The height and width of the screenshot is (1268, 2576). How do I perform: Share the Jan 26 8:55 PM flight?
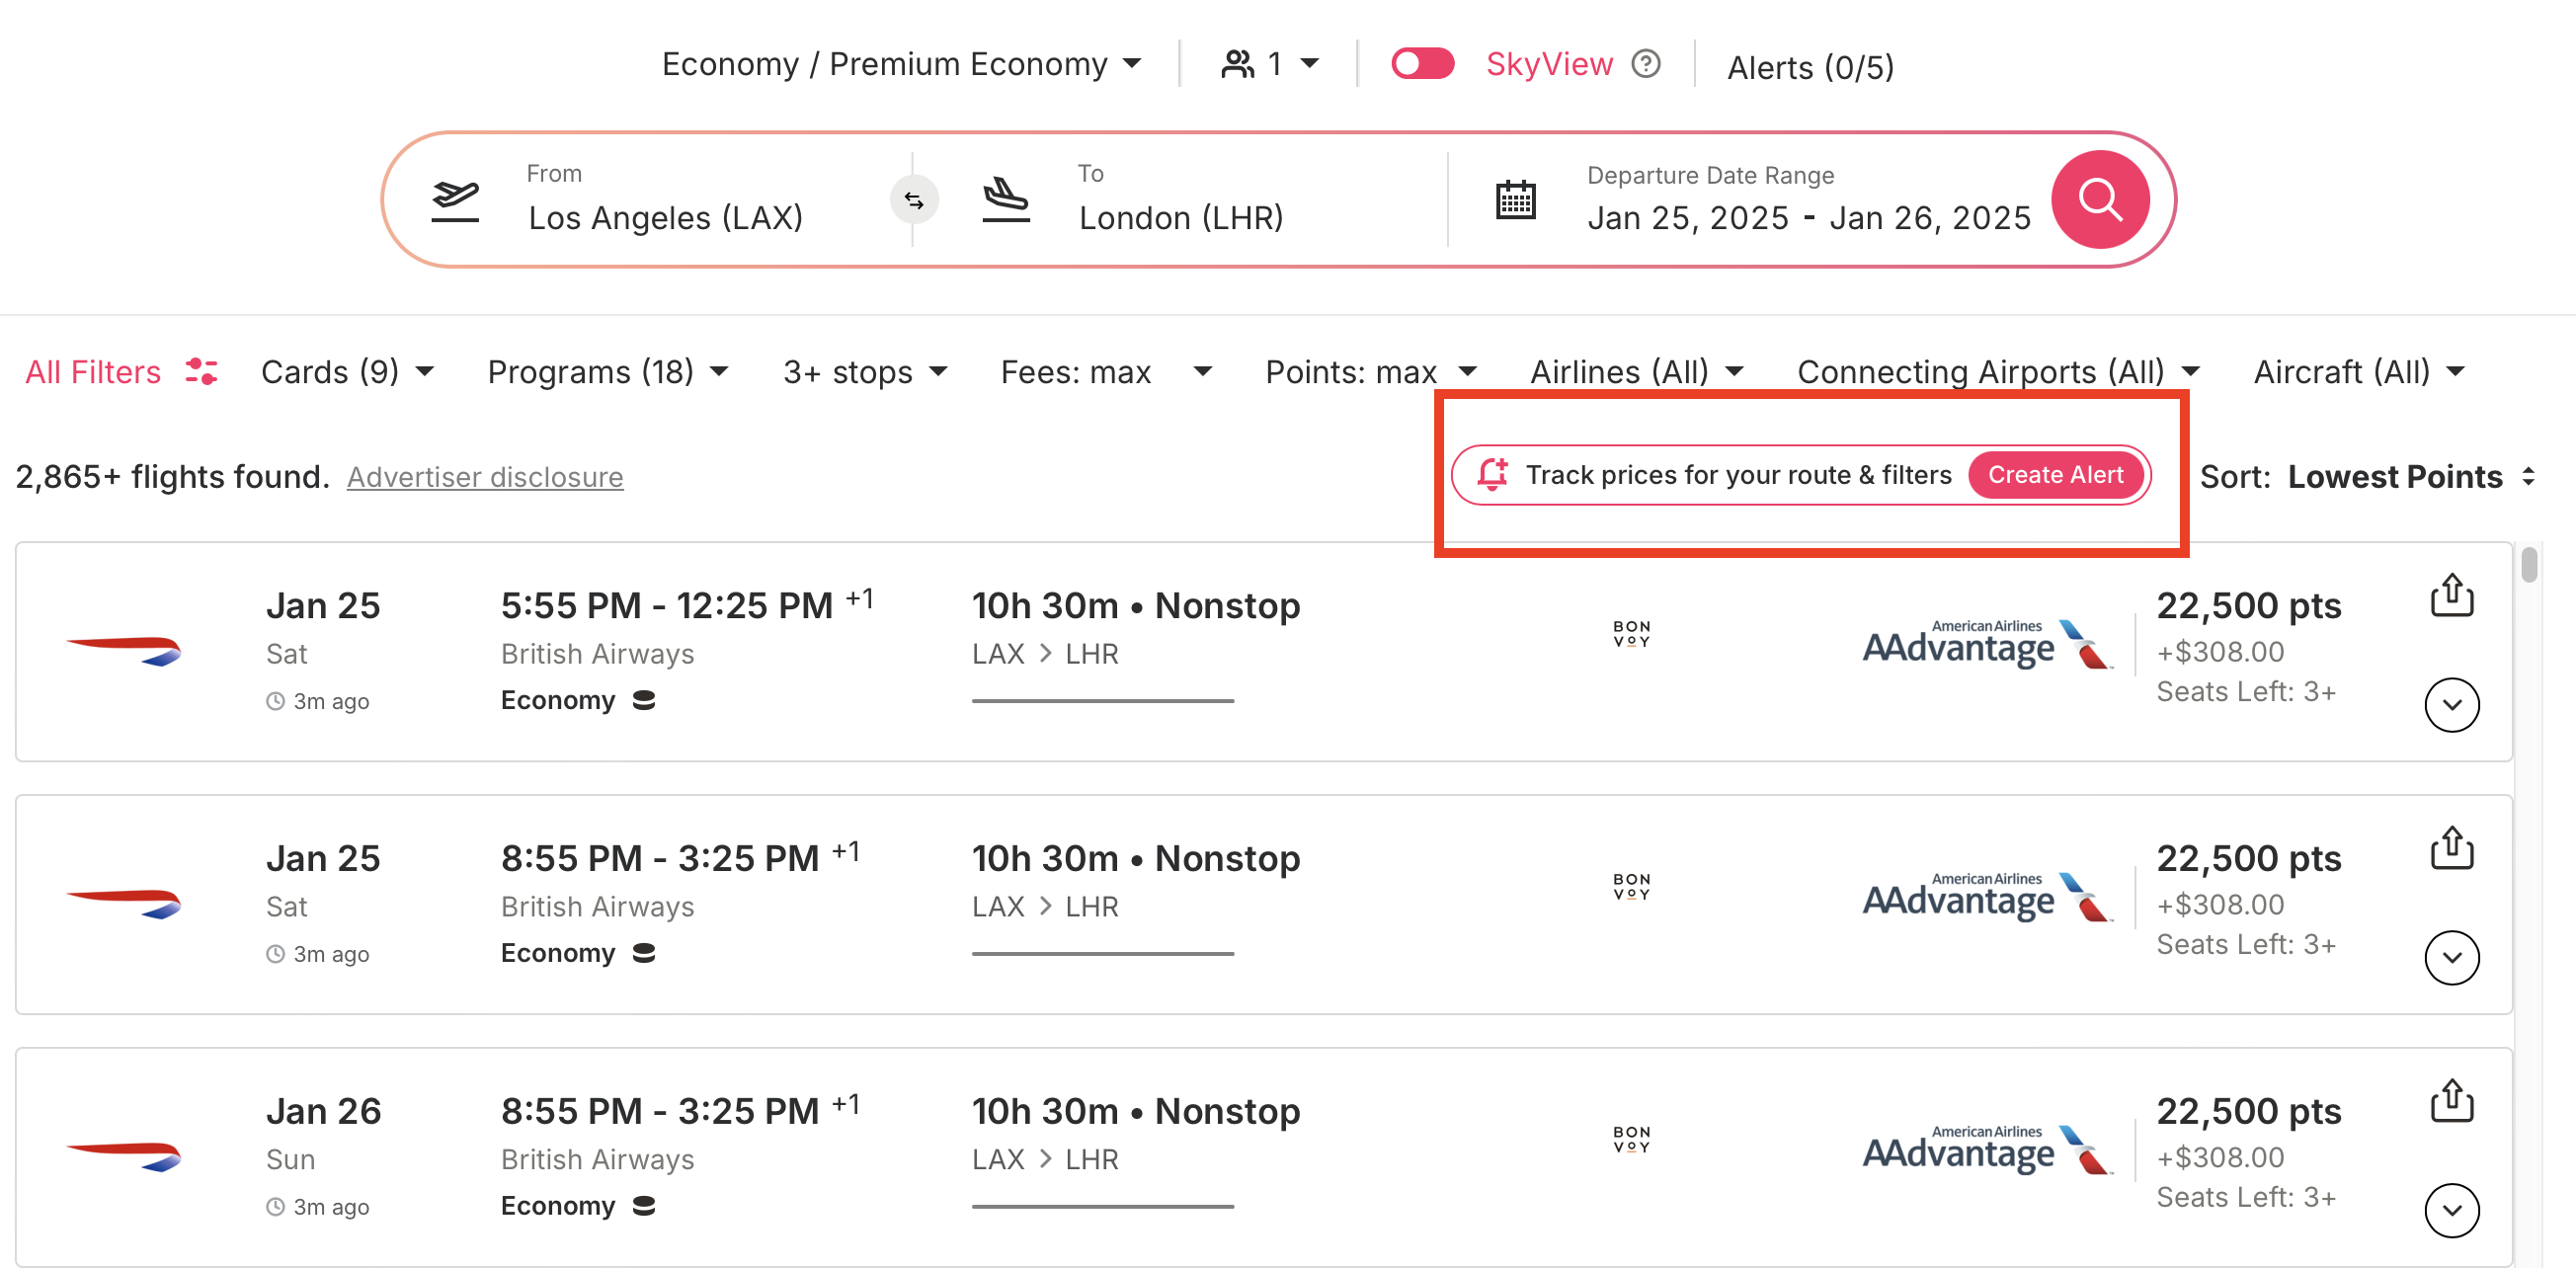pyautogui.click(x=2452, y=1101)
